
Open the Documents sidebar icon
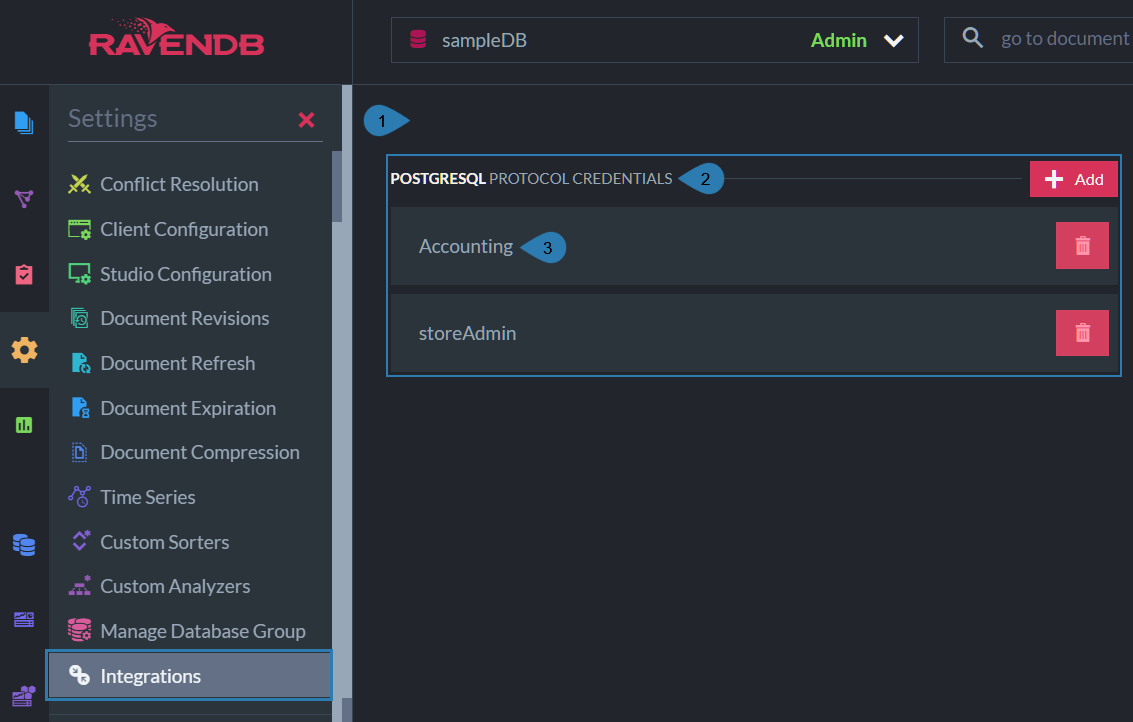coord(24,123)
